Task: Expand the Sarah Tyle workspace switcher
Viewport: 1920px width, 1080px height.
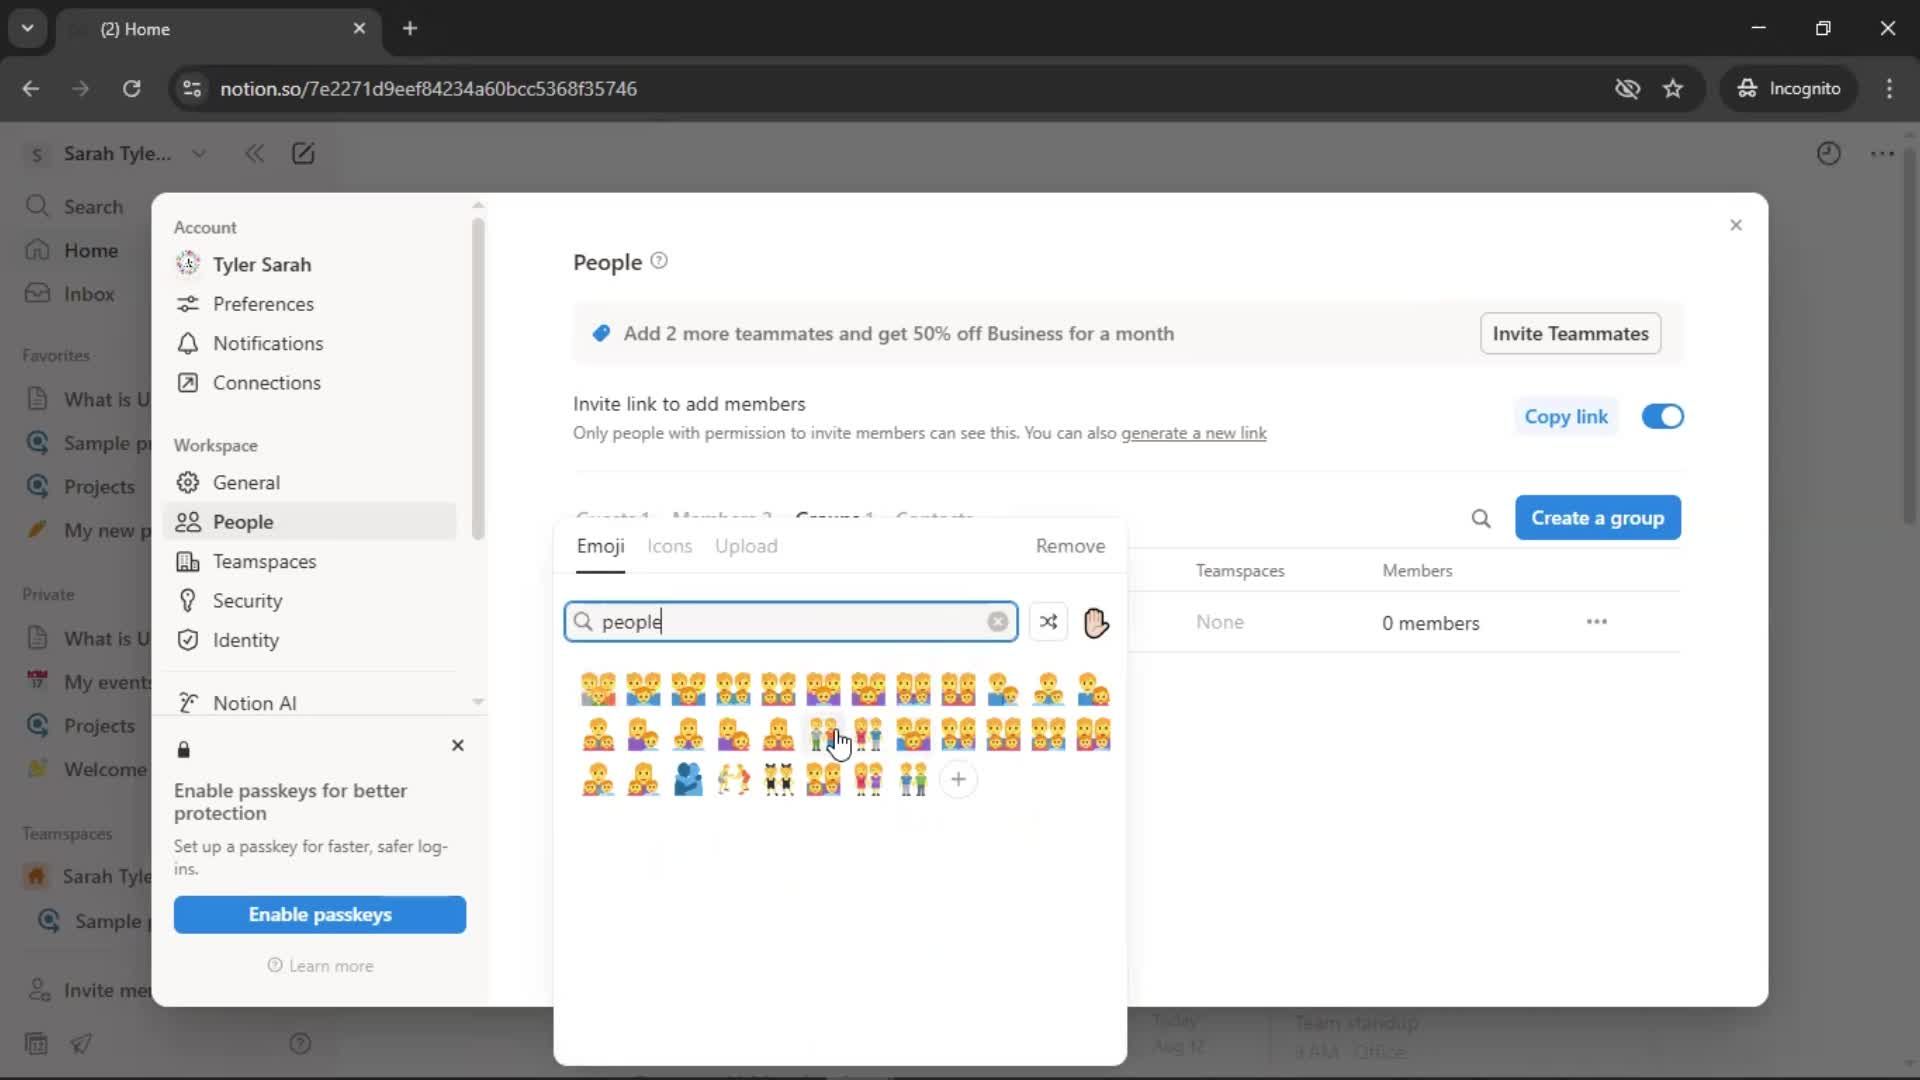Action: [117, 153]
